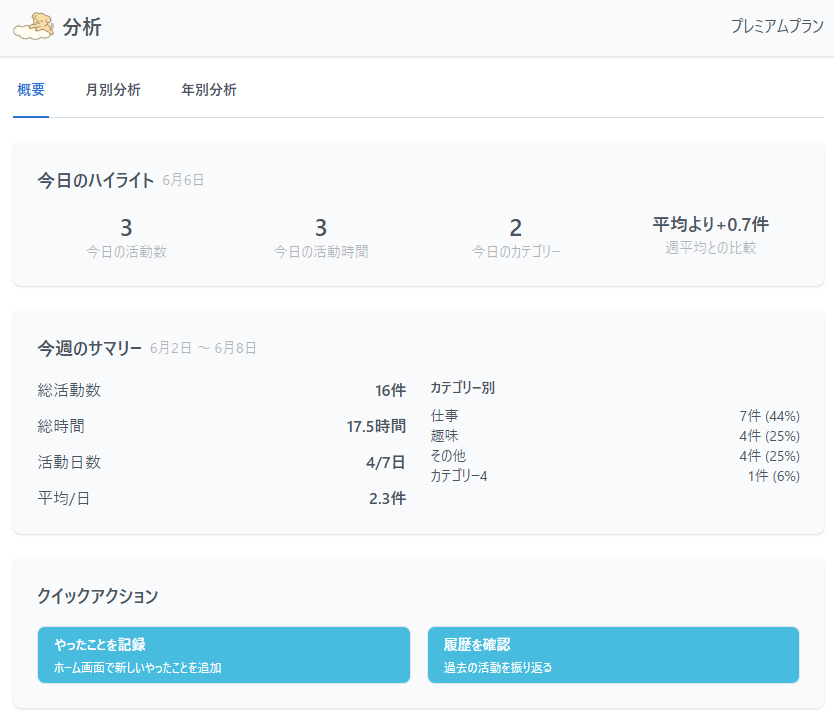
Task: Click the 総時間 17.5時間 row
Action: pos(221,426)
